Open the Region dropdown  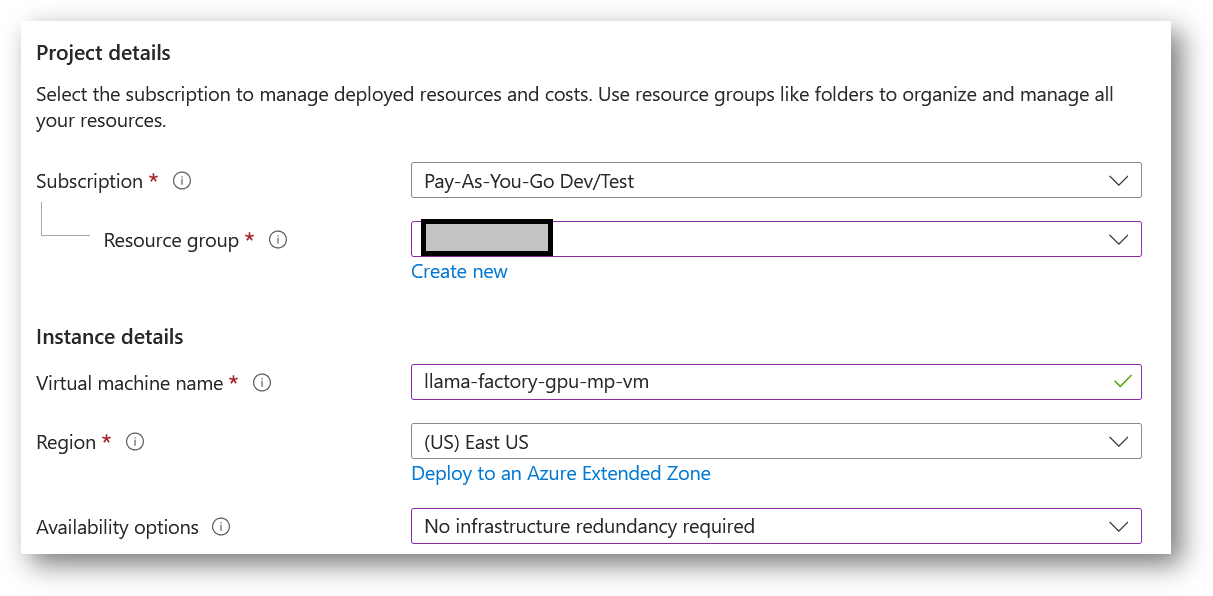click(x=776, y=441)
